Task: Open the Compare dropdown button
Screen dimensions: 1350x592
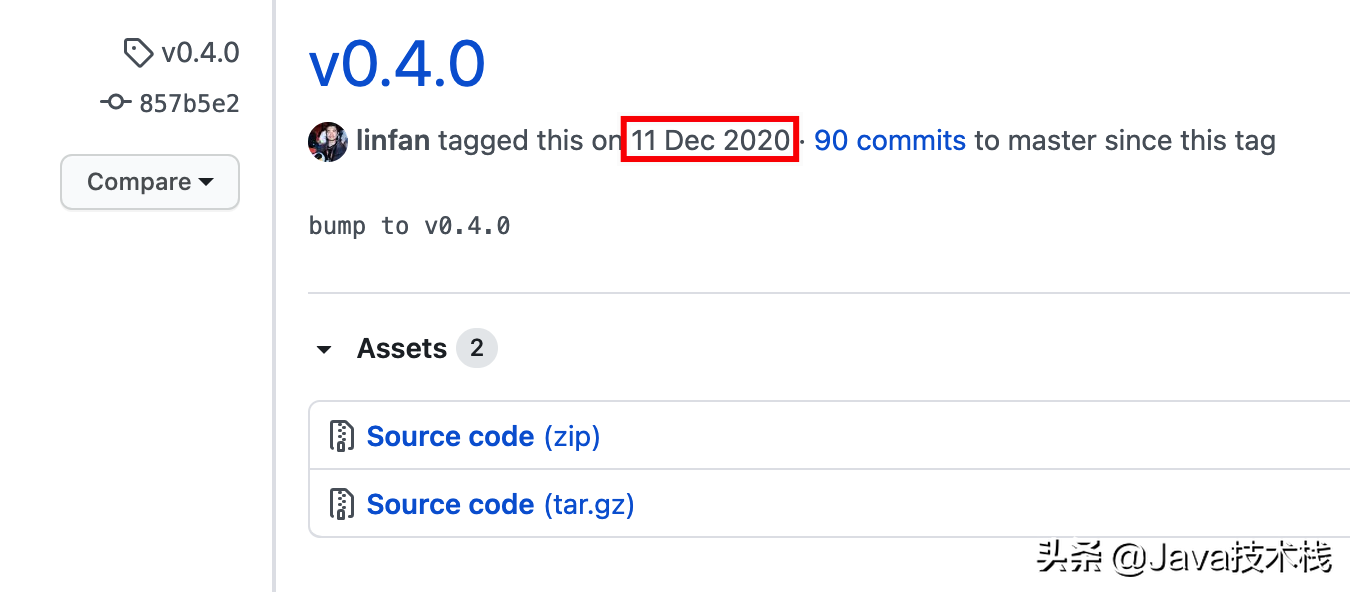Action: (150, 182)
